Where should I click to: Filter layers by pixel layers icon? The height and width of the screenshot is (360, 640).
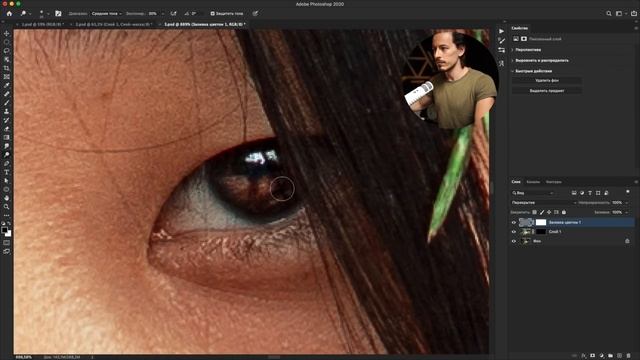click(x=574, y=193)
